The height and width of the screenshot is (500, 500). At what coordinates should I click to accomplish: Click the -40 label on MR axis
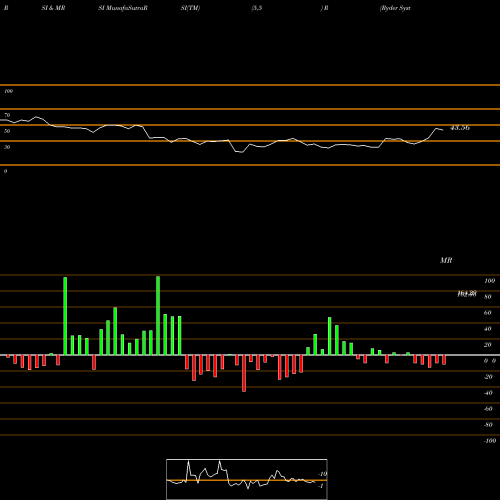(488, 393)
